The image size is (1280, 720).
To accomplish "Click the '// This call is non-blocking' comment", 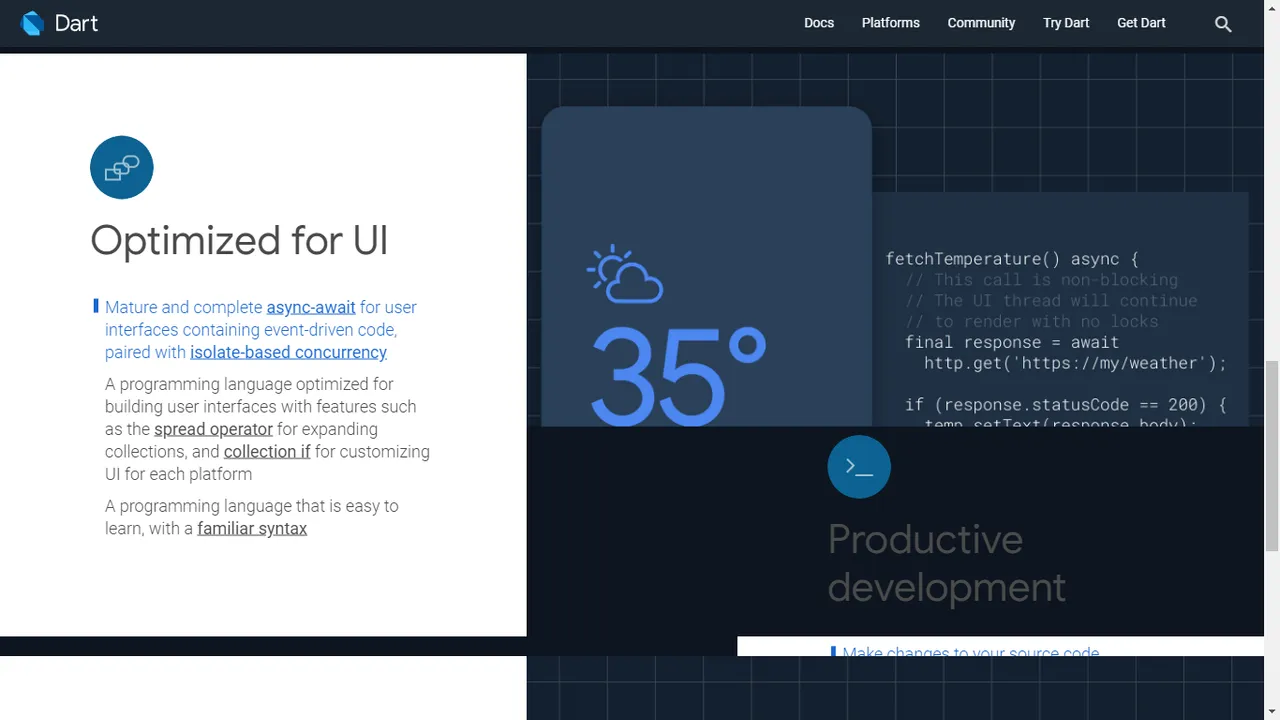I will [x=1041, y=280].
